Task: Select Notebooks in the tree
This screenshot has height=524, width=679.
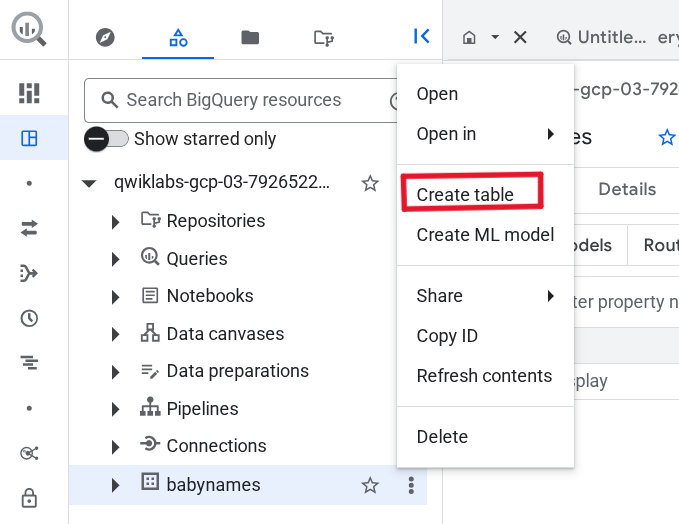Action: [210, 296]
